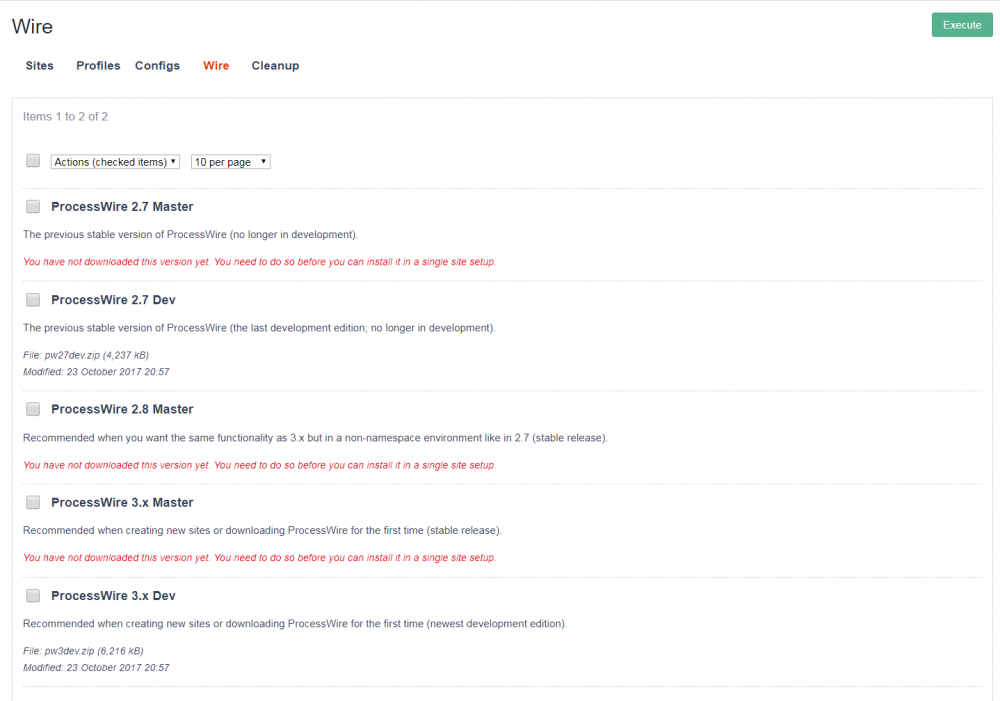Check the ProcessWire 2.7 Dev checkbox
Screen dimensions: 1000x701
[x=33, y=300]
